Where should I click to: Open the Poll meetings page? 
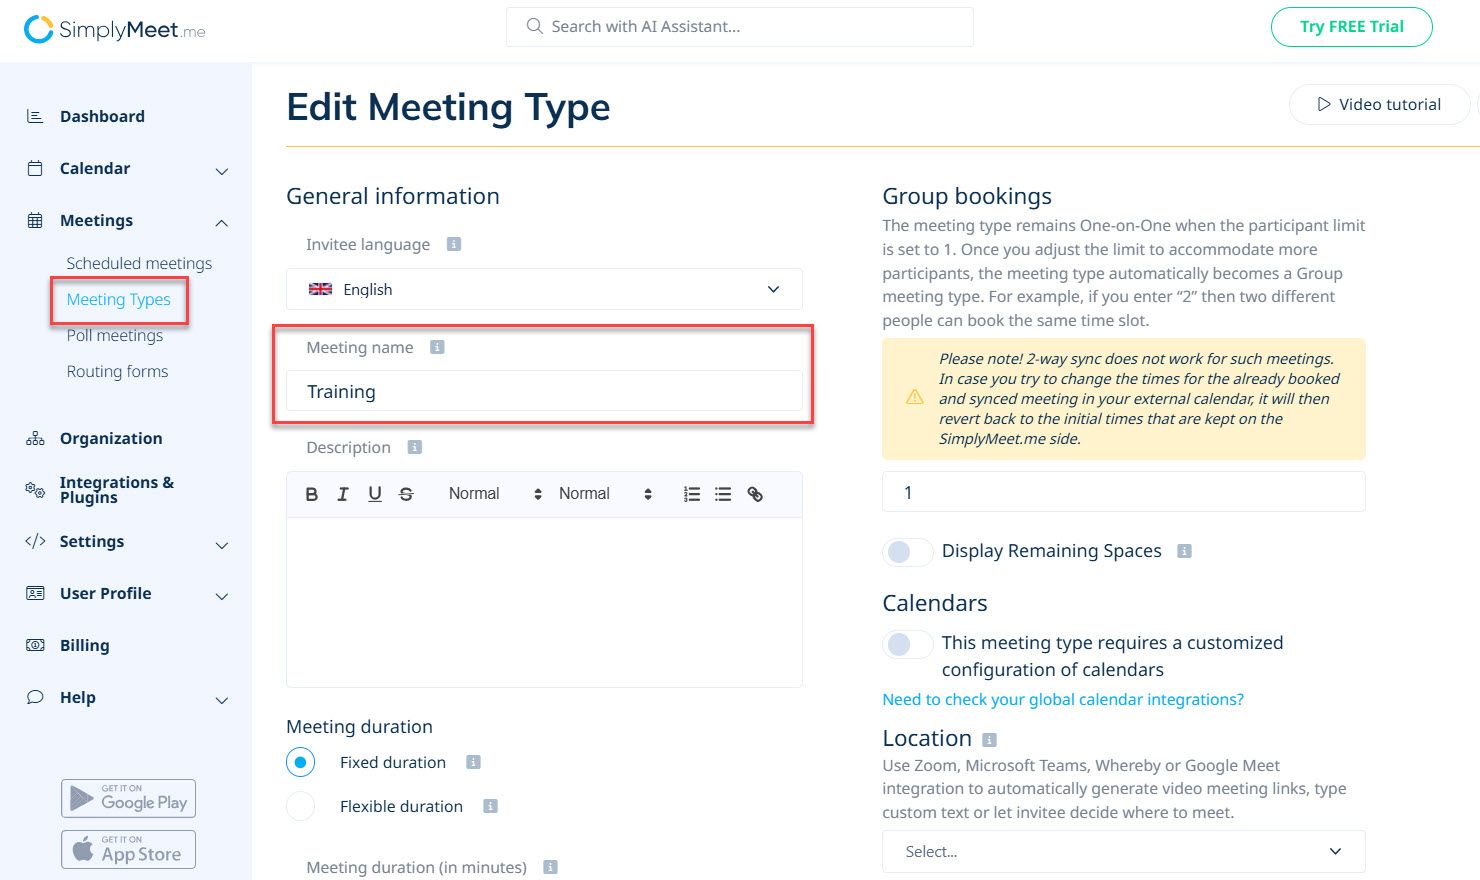[115, 335]
